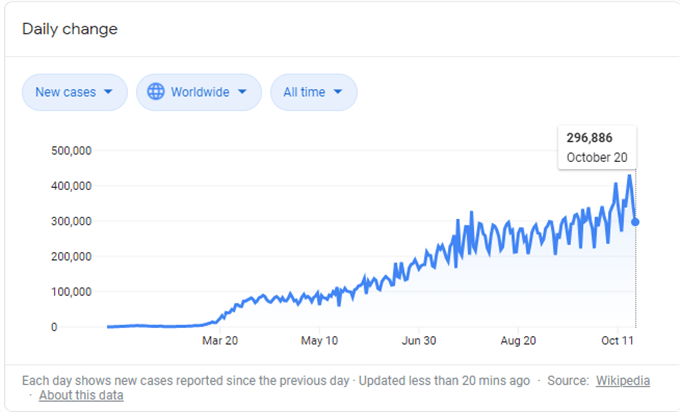Click the globe icon beside Worldwide
Image resolution: width=680 pixels, height=412 pixels.
(156, 92)
